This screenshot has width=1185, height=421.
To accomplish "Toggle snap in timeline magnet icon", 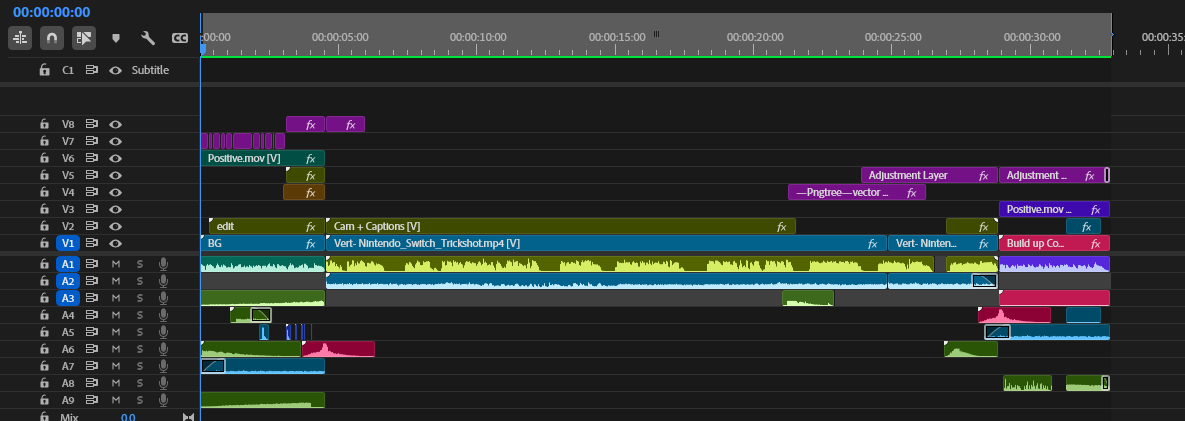I will (51, 37).
